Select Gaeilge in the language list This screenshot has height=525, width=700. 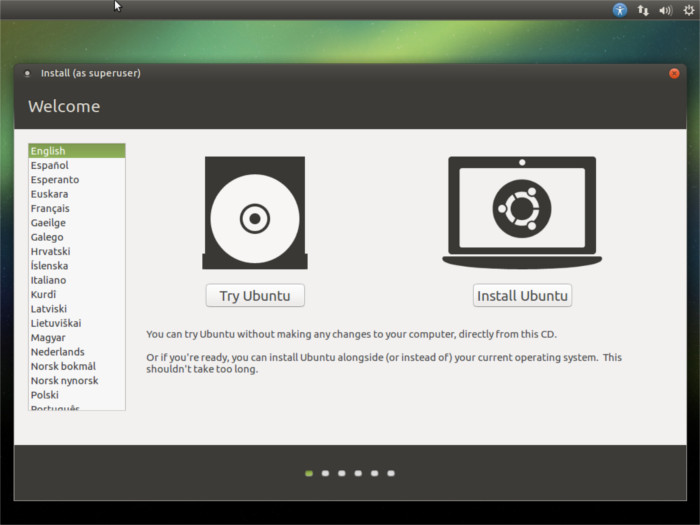(x=77, y=223)
